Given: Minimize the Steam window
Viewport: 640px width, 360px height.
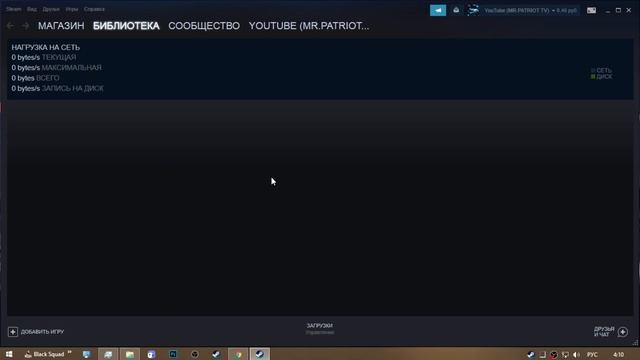Looking at the screenshot, I should coord(608,10).
